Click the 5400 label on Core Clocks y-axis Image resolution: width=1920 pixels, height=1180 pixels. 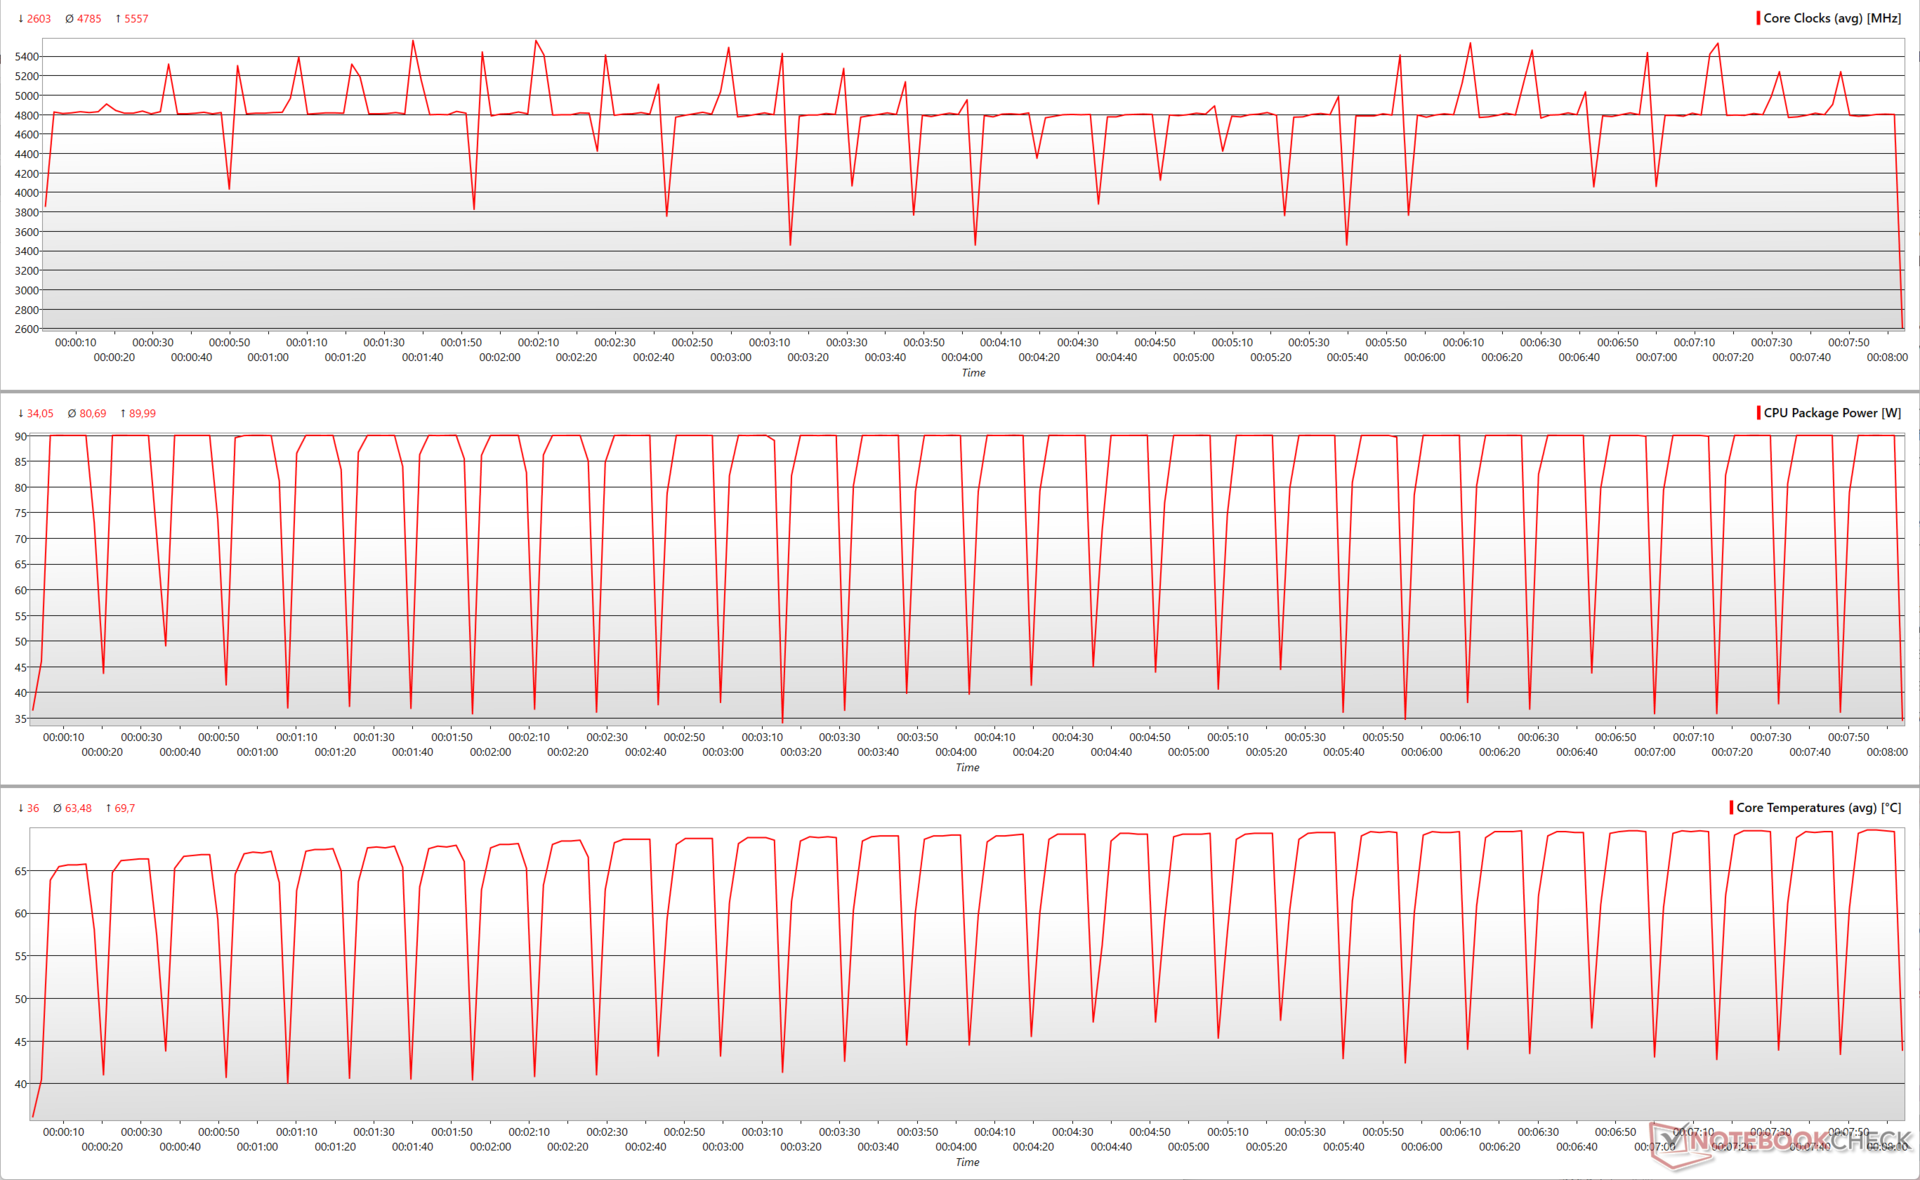27,57
